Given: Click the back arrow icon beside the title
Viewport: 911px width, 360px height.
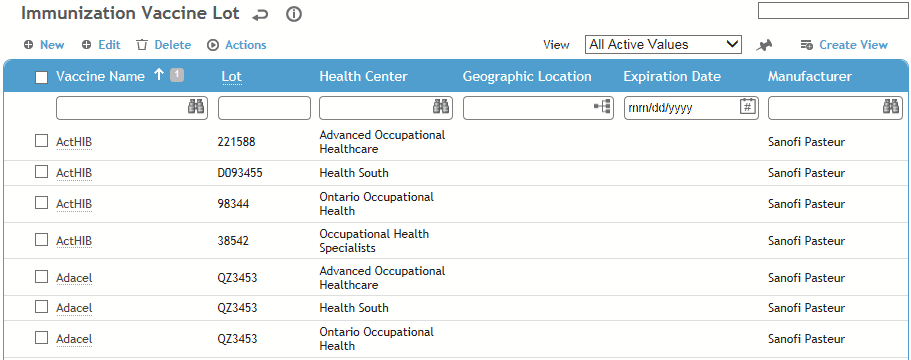Looking at the screenshot, I should (260, 16).
